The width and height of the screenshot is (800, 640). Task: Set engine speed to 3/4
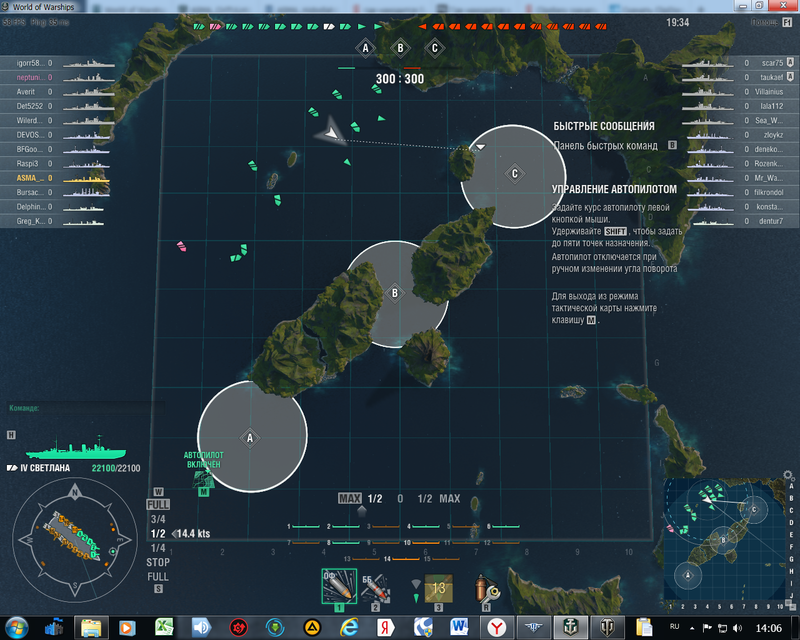point(158,519)
